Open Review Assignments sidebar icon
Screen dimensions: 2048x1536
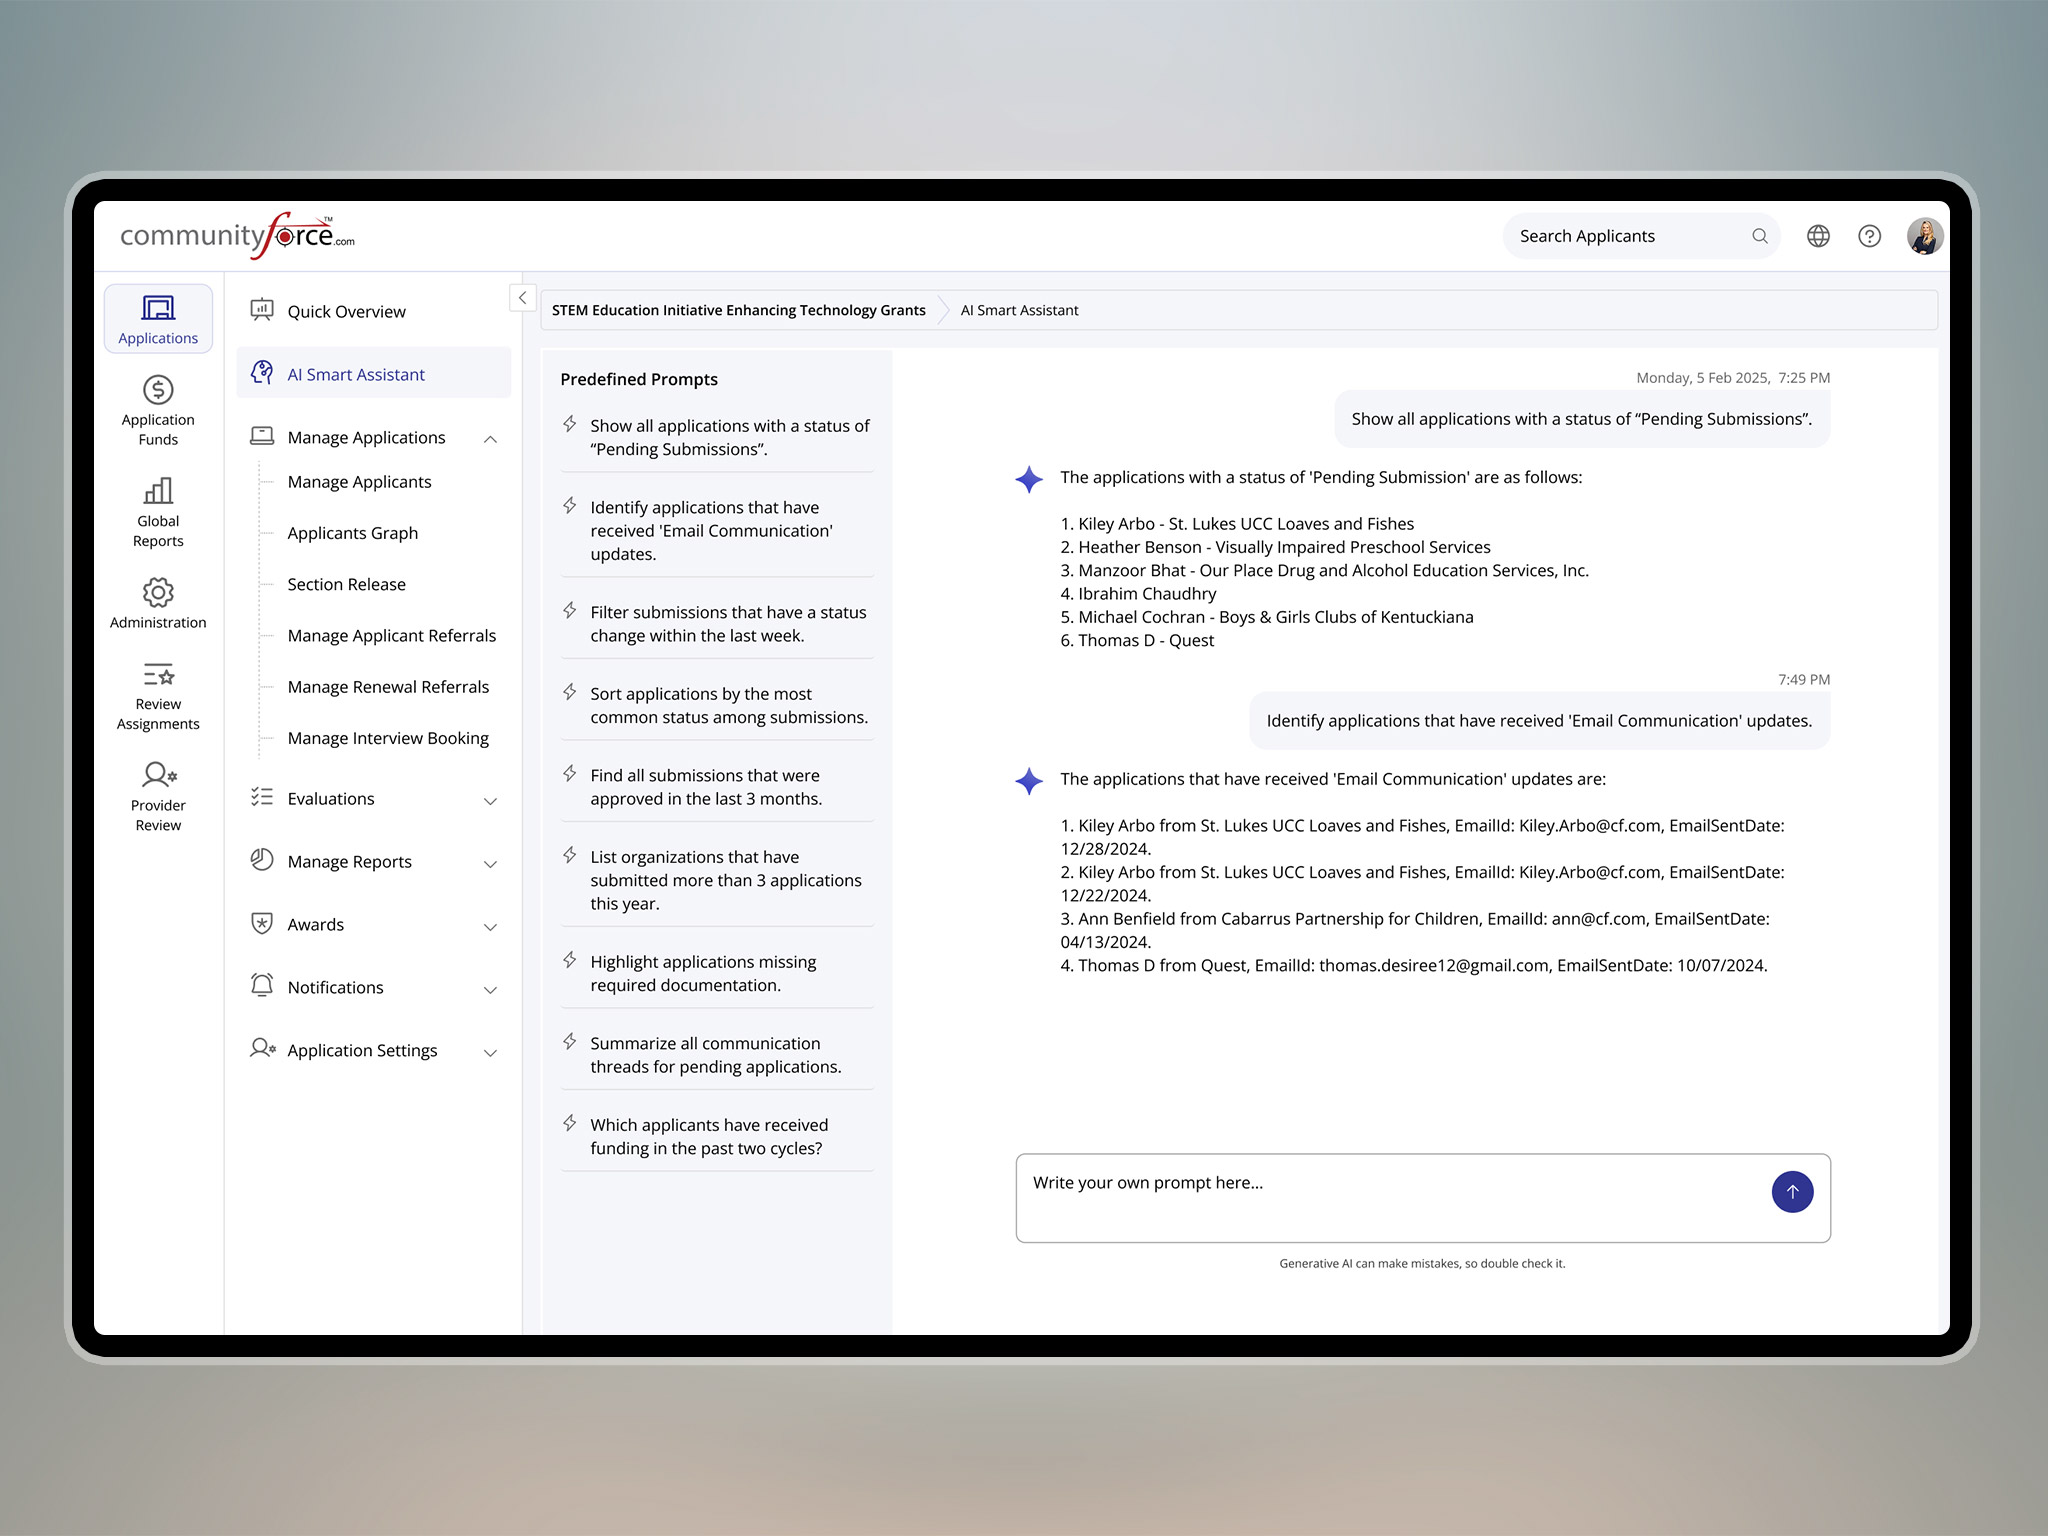pyautogui.click(x=158, y=675)
